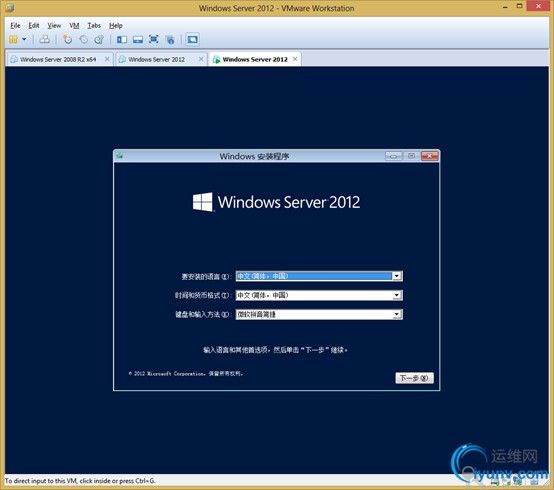Image resolution: width=554 pixels, height=490 pixels.
Task: Close the Windows 安装程序 dialog
Action: click(430, 156)
